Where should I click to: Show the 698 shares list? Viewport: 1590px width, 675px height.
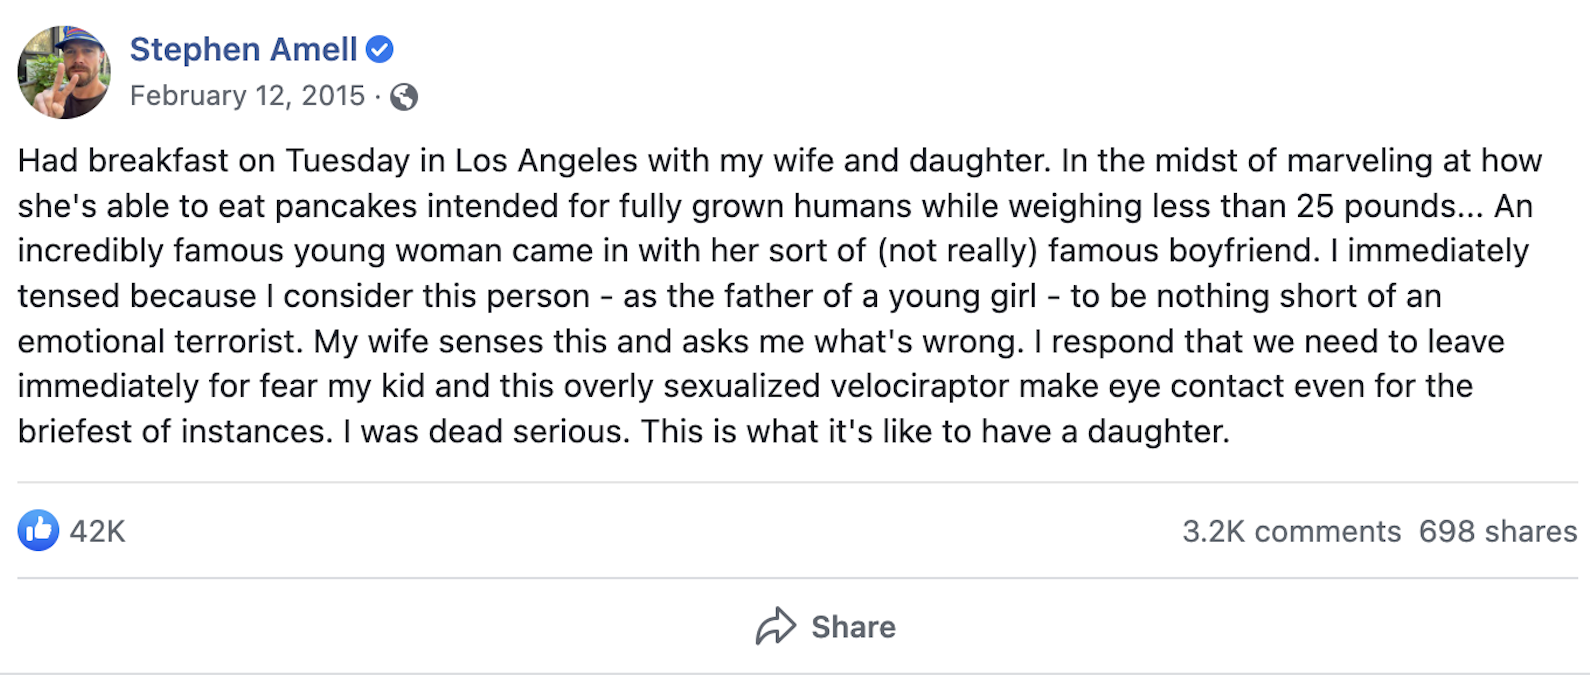[x=1497, y=531]
